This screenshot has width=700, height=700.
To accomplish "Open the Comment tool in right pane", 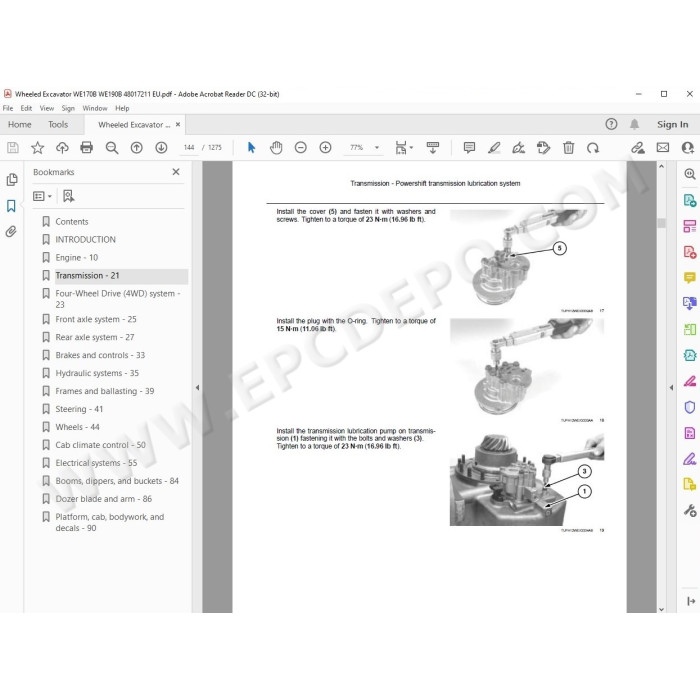I will [x=690, y=278].
